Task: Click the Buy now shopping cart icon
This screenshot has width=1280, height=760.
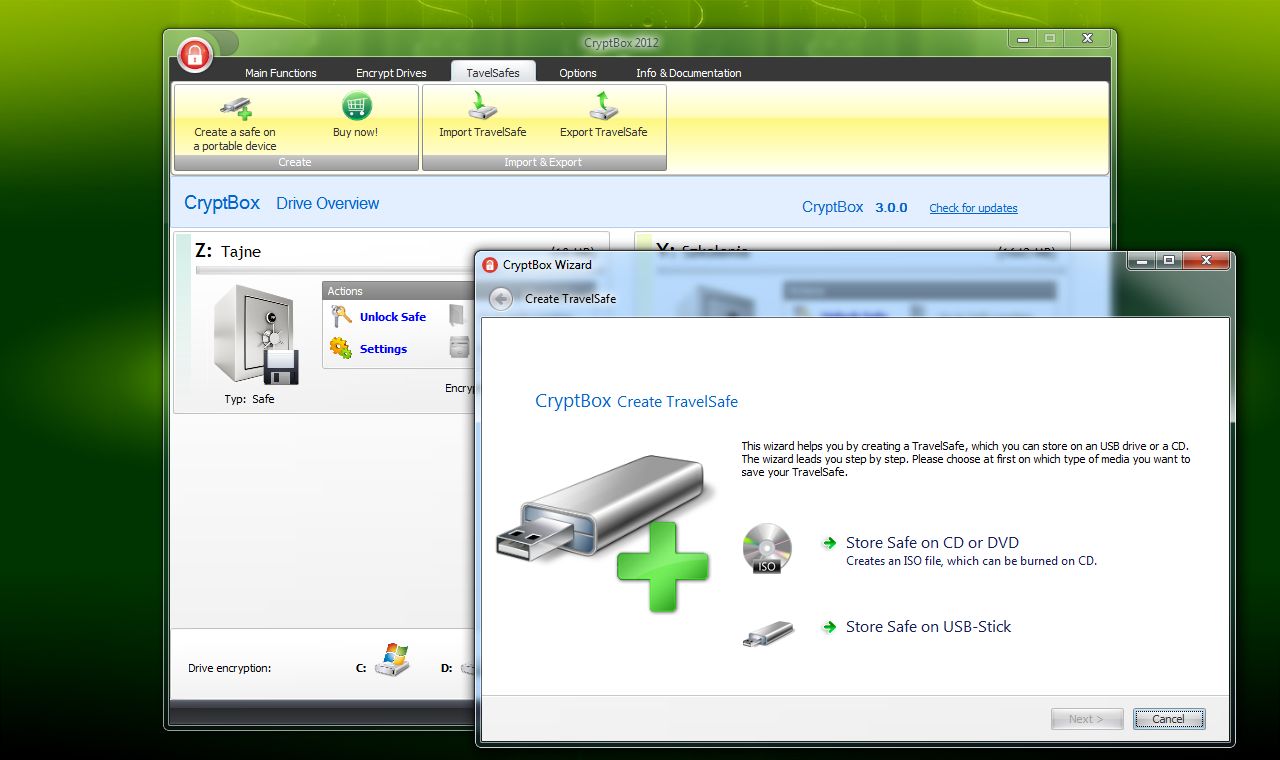Action: tap(356, 105)
